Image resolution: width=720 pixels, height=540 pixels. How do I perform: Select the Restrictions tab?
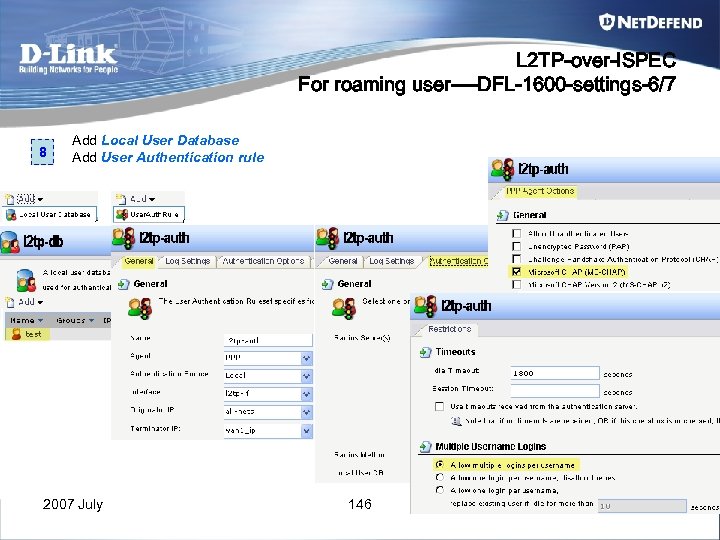[x=450, y=329]
